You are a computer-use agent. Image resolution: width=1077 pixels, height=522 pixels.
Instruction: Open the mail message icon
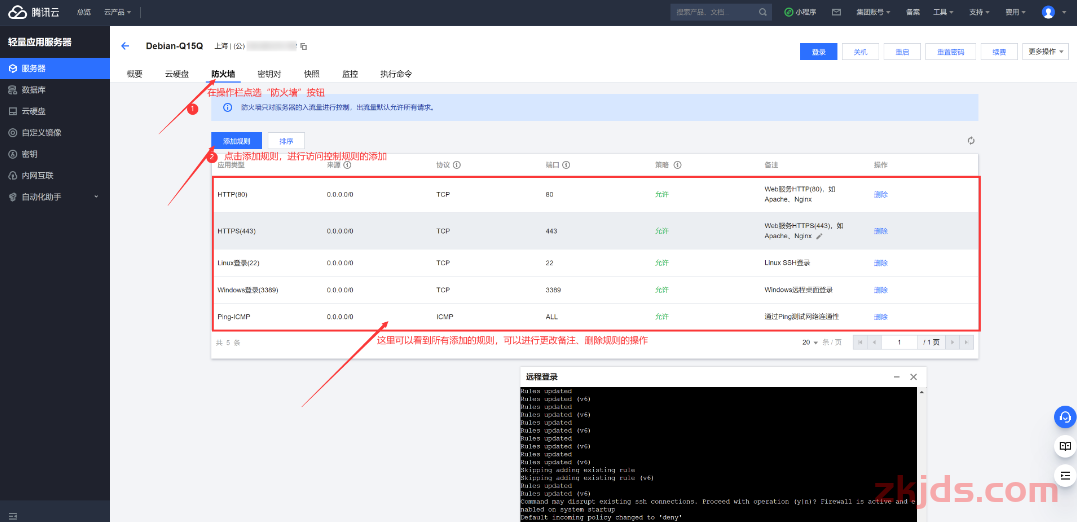click(836, 12)
